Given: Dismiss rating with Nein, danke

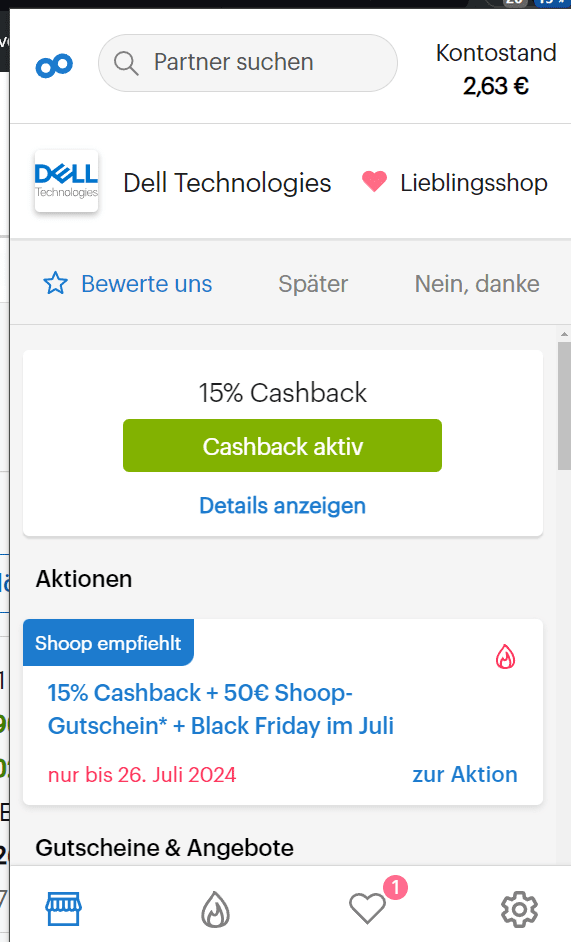Looking at the screenshot, I should (x=477, y=284).
